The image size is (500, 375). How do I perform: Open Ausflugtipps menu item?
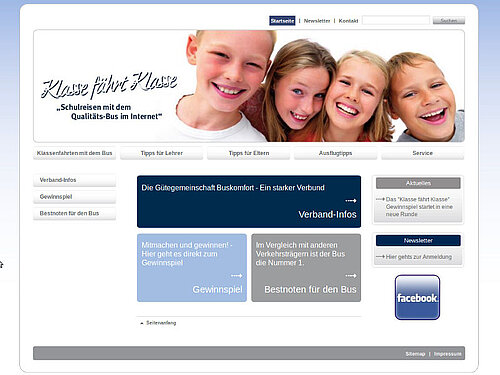click(336, 153)
